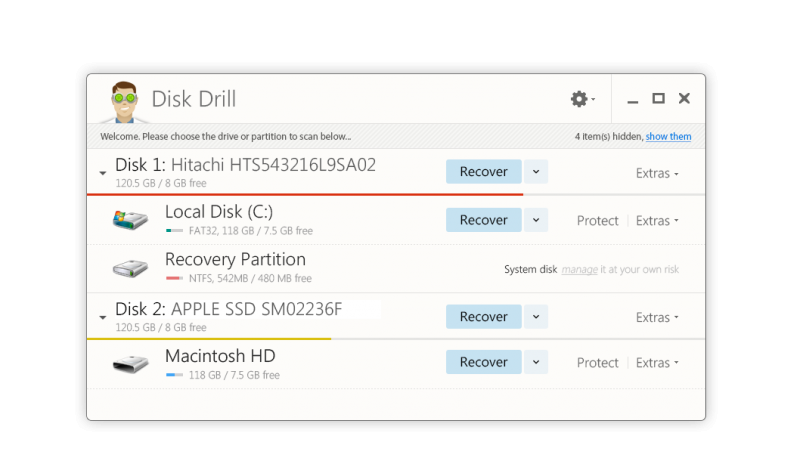Viewport: 800px width, 467px height.
Task: Recover the Disk 2 APPLE SSD drive
Action: pos(484,316)
